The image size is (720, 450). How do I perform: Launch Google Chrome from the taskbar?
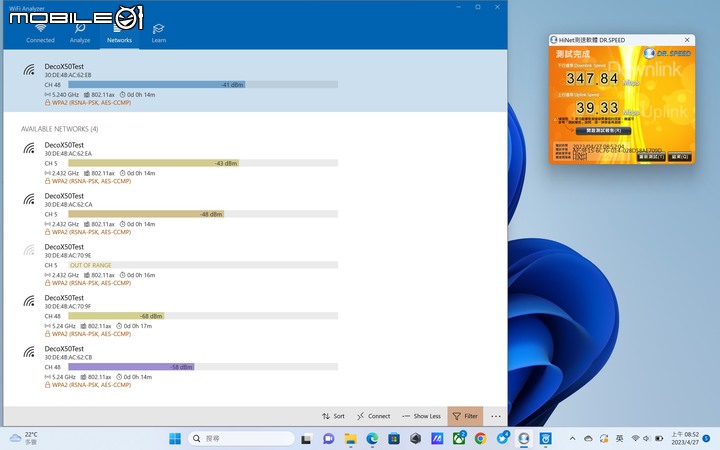point(480,439)
